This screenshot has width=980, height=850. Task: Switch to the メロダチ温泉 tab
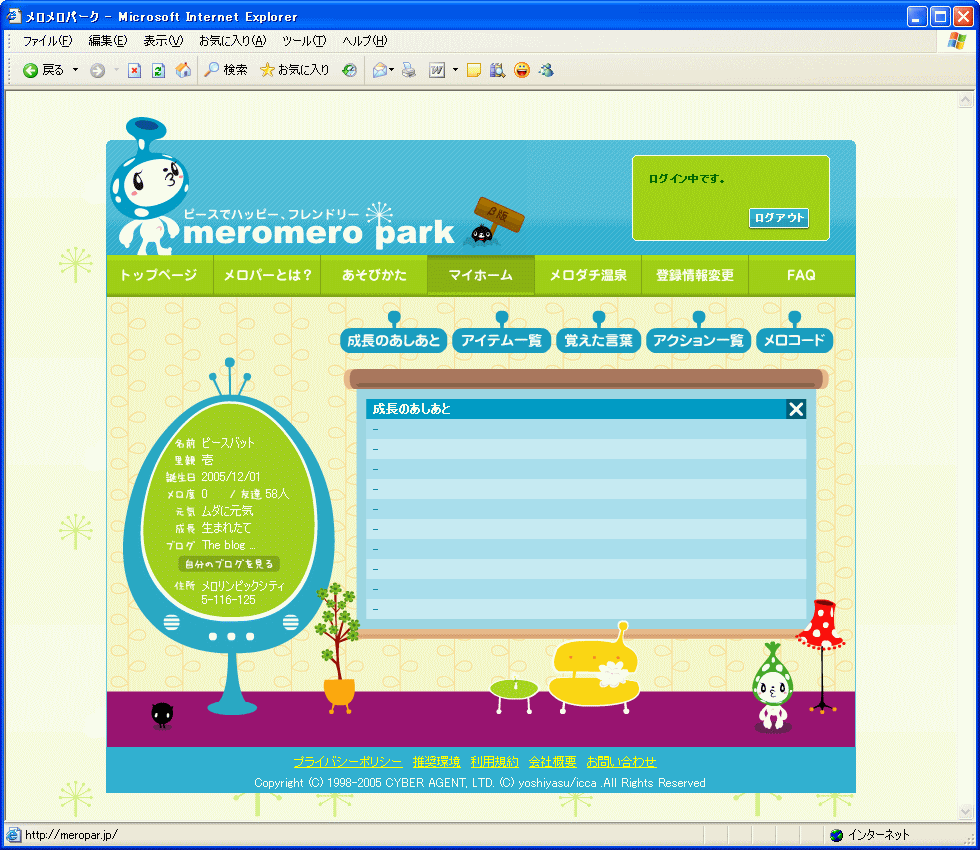click(588, 275)
